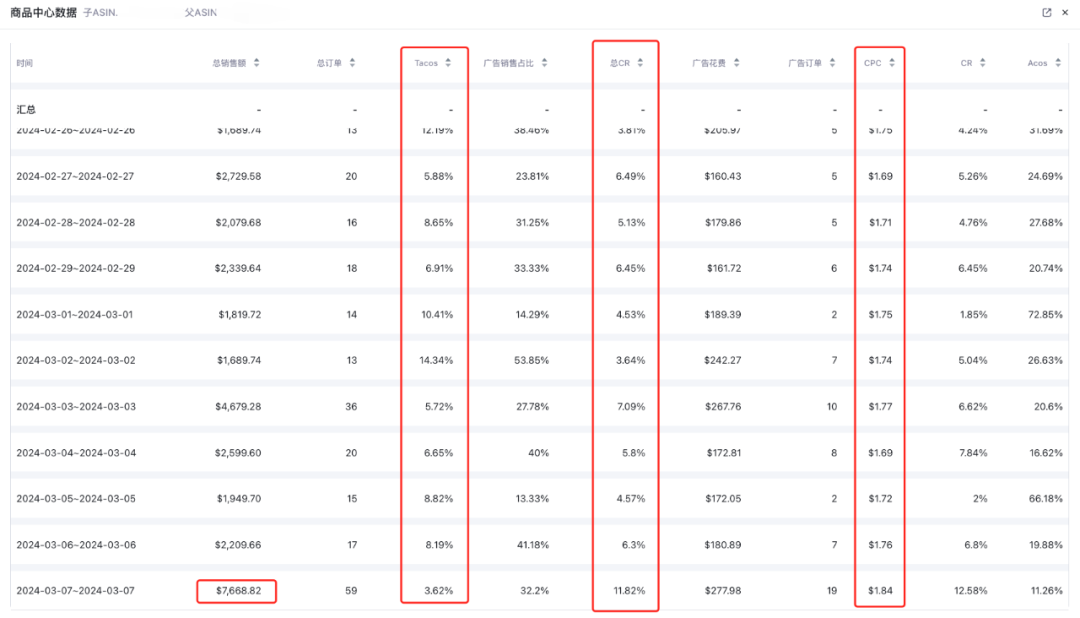The image size is (1080, 618).
Task: Close the 商品中心数据 panel
Action: (1065, 12)
